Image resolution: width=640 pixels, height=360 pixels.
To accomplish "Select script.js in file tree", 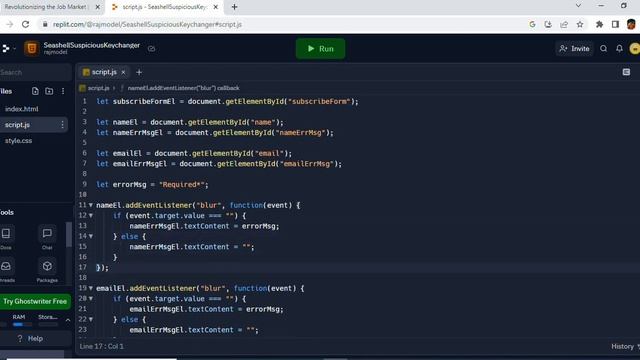I will point(17,125).
